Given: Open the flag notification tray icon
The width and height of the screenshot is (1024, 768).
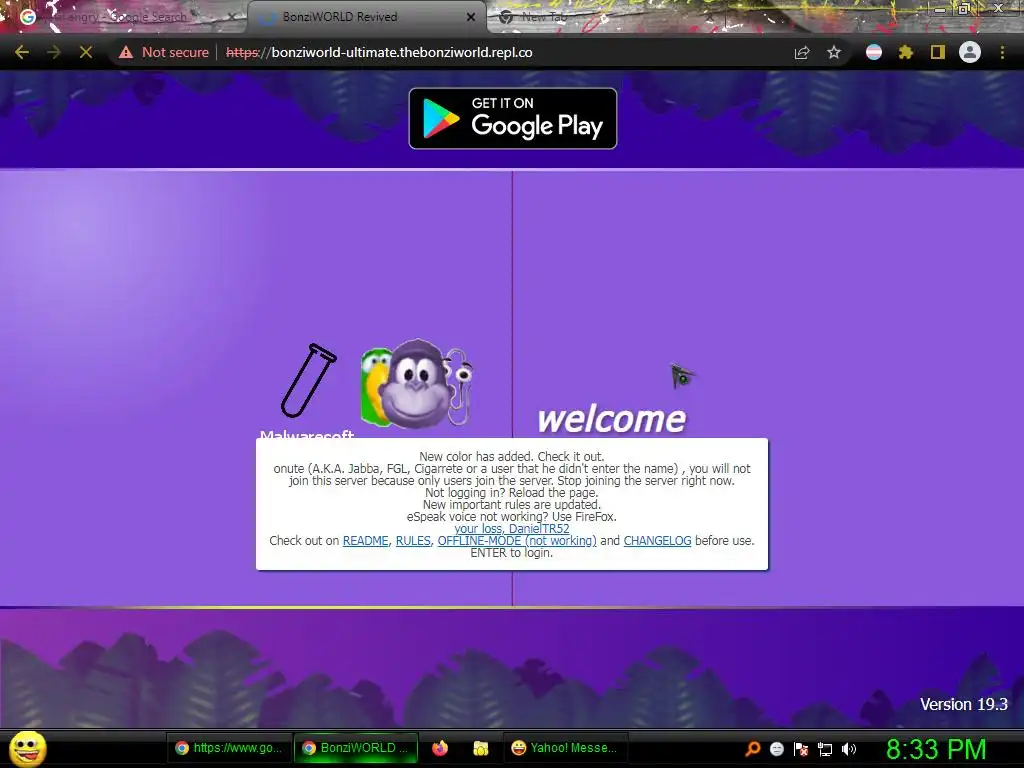Looking at the screenshot, I should tap(801, 749).
